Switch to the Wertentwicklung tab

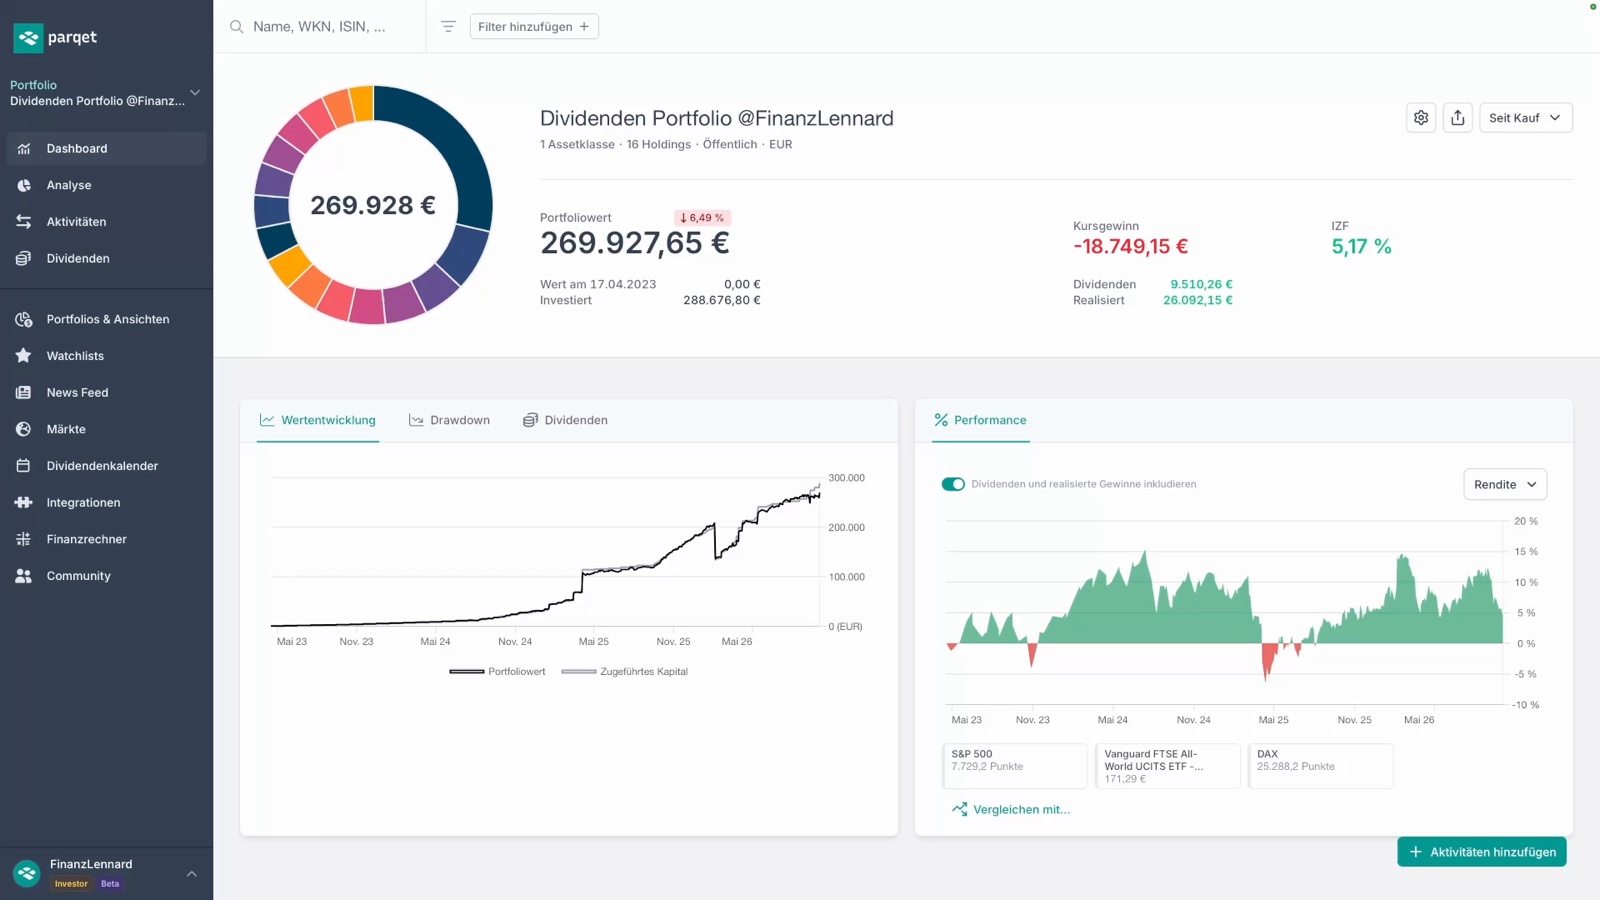318,421
